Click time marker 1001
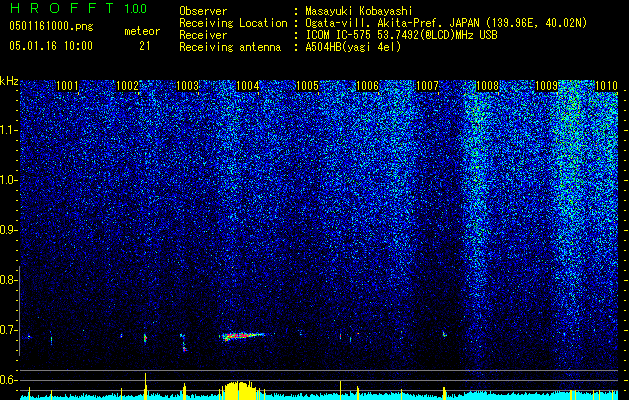The height and width of the screenshot is (400, 629). [67, 86]
